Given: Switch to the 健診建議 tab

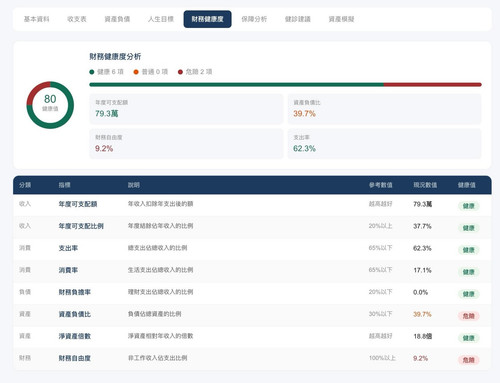Looking at the screenshot, I should (x=298, y=19).
